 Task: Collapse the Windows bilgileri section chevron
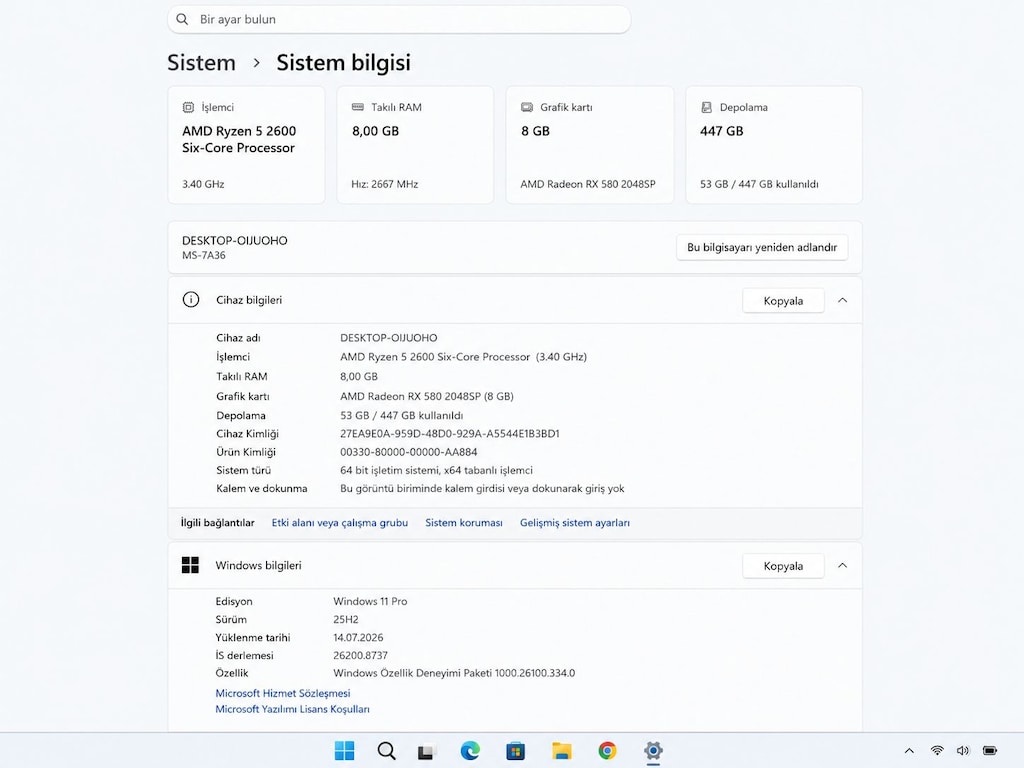(x=842, y=566)
